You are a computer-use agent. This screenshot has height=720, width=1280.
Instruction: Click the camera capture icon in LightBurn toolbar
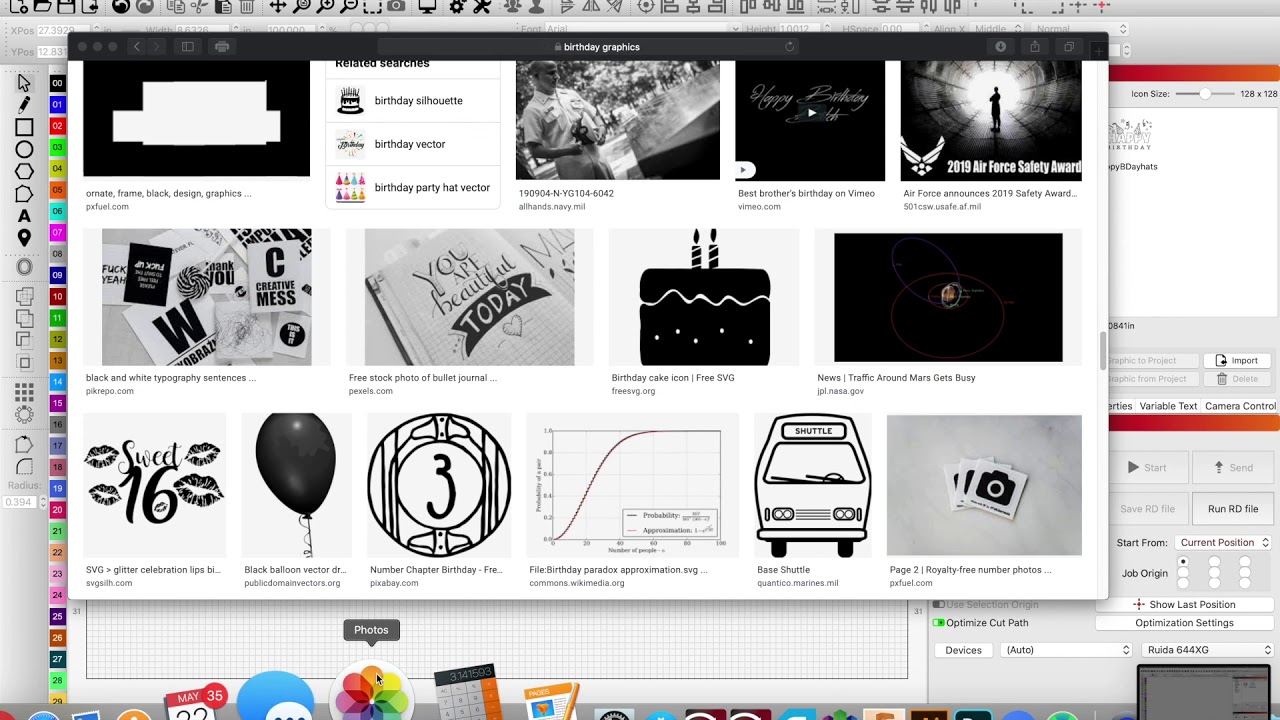pos(397,6)
